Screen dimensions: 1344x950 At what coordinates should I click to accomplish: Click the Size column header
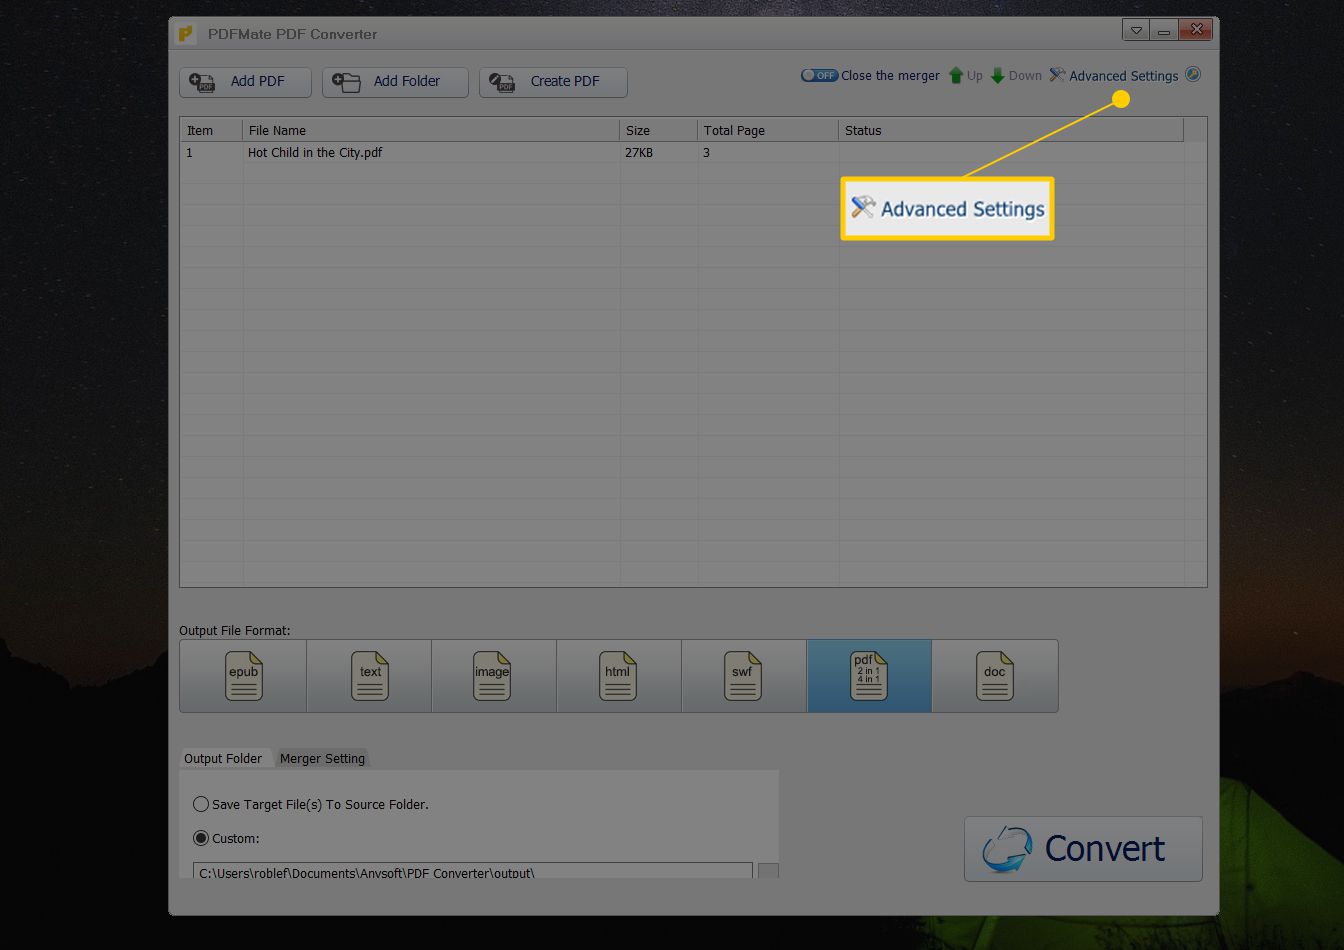pyautogui.click(x=658, y=130)
